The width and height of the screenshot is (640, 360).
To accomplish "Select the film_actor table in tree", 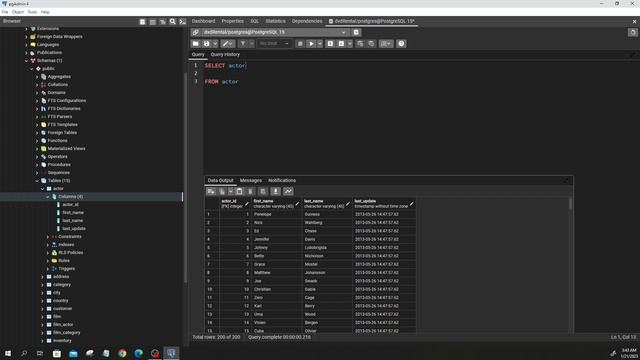I will (x=63, y=325).
